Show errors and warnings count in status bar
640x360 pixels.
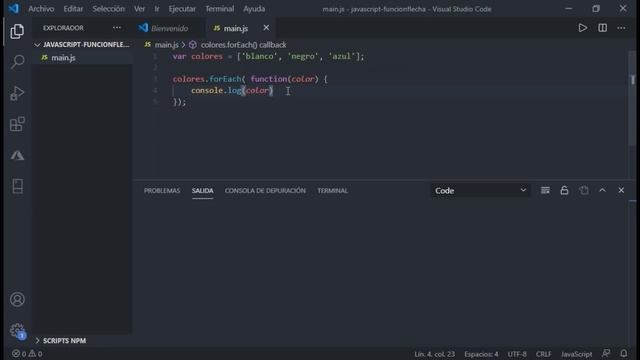pos(27,353)
